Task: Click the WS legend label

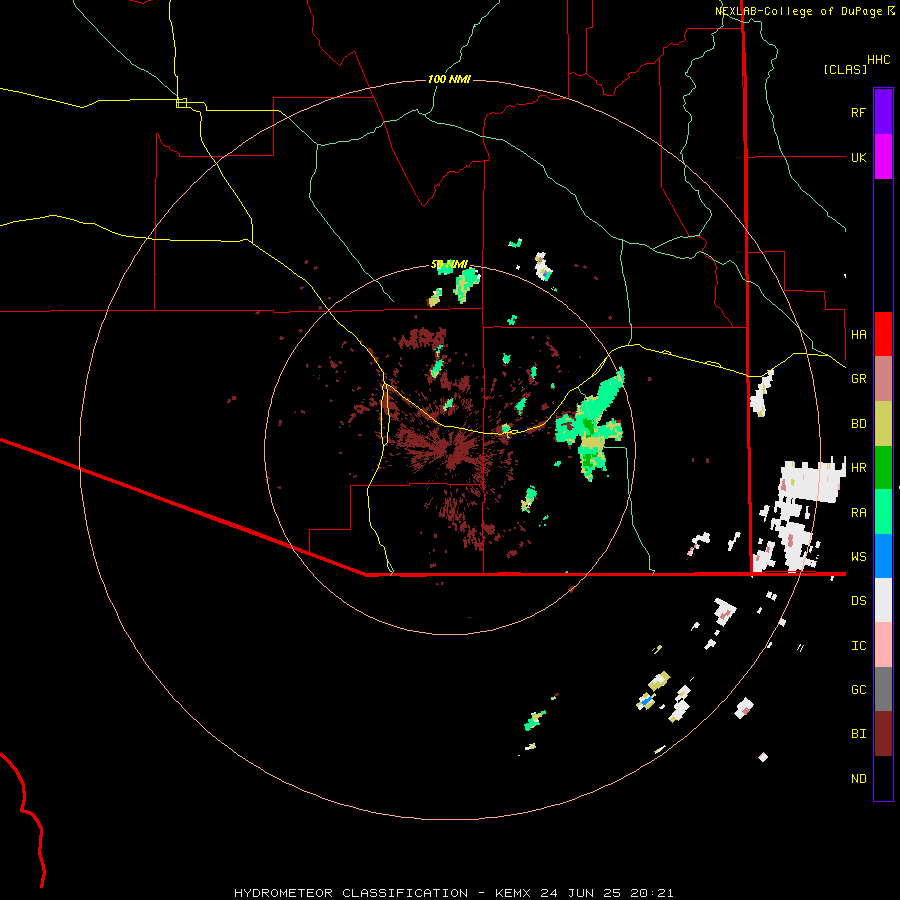Action: point(858,557)
